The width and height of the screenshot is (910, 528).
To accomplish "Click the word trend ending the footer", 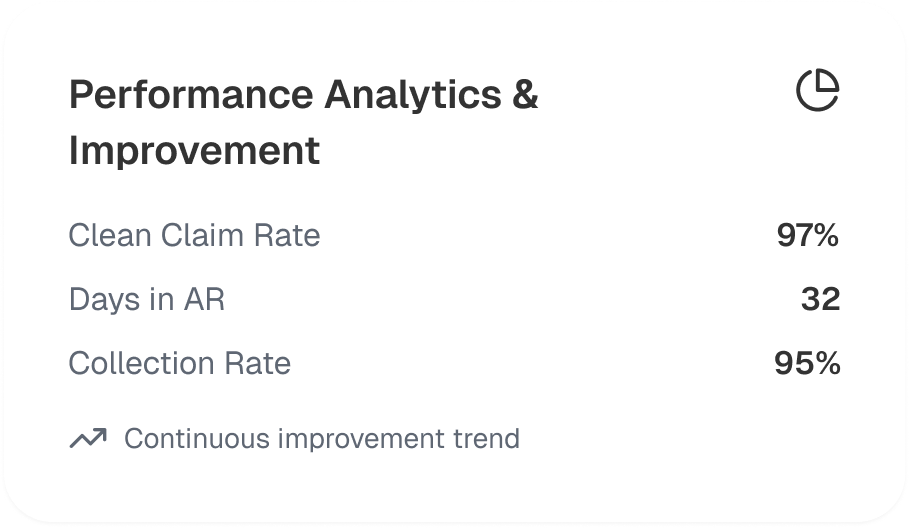I will click(x=487, y=438).
